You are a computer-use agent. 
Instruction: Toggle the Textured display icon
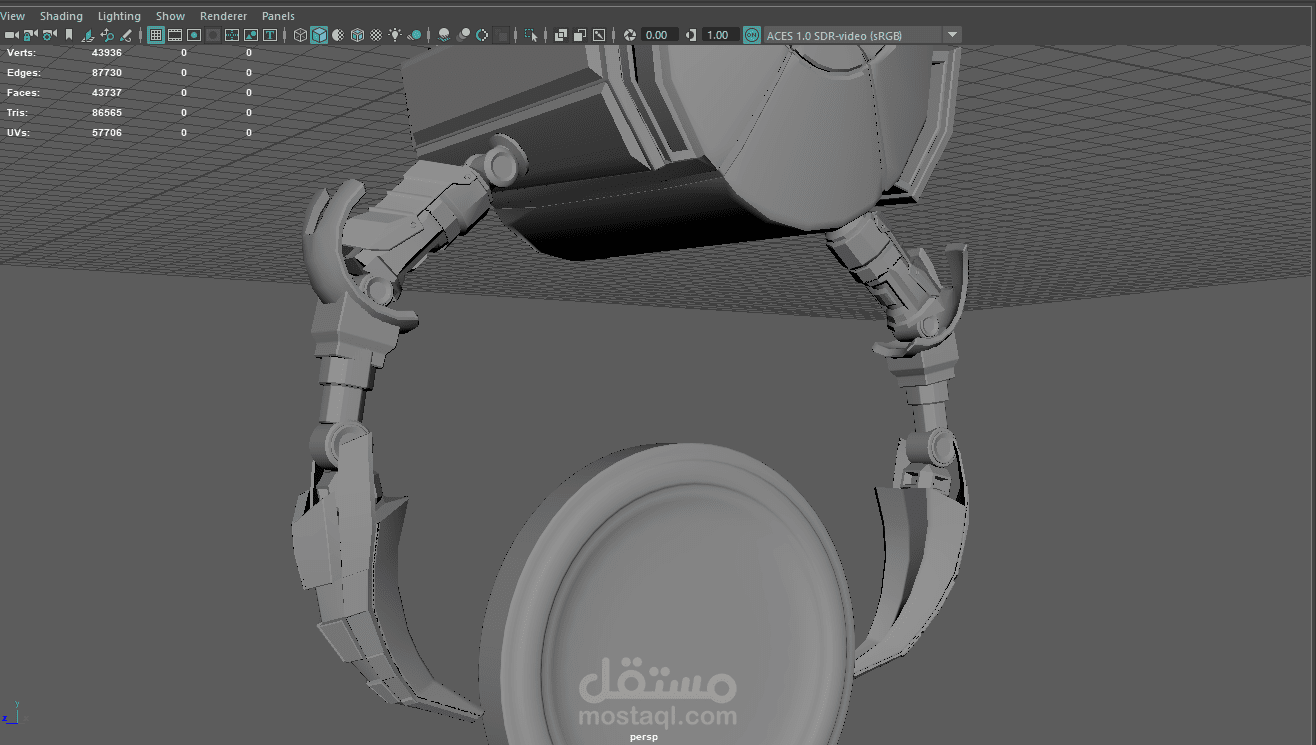(x=375, y=35)
